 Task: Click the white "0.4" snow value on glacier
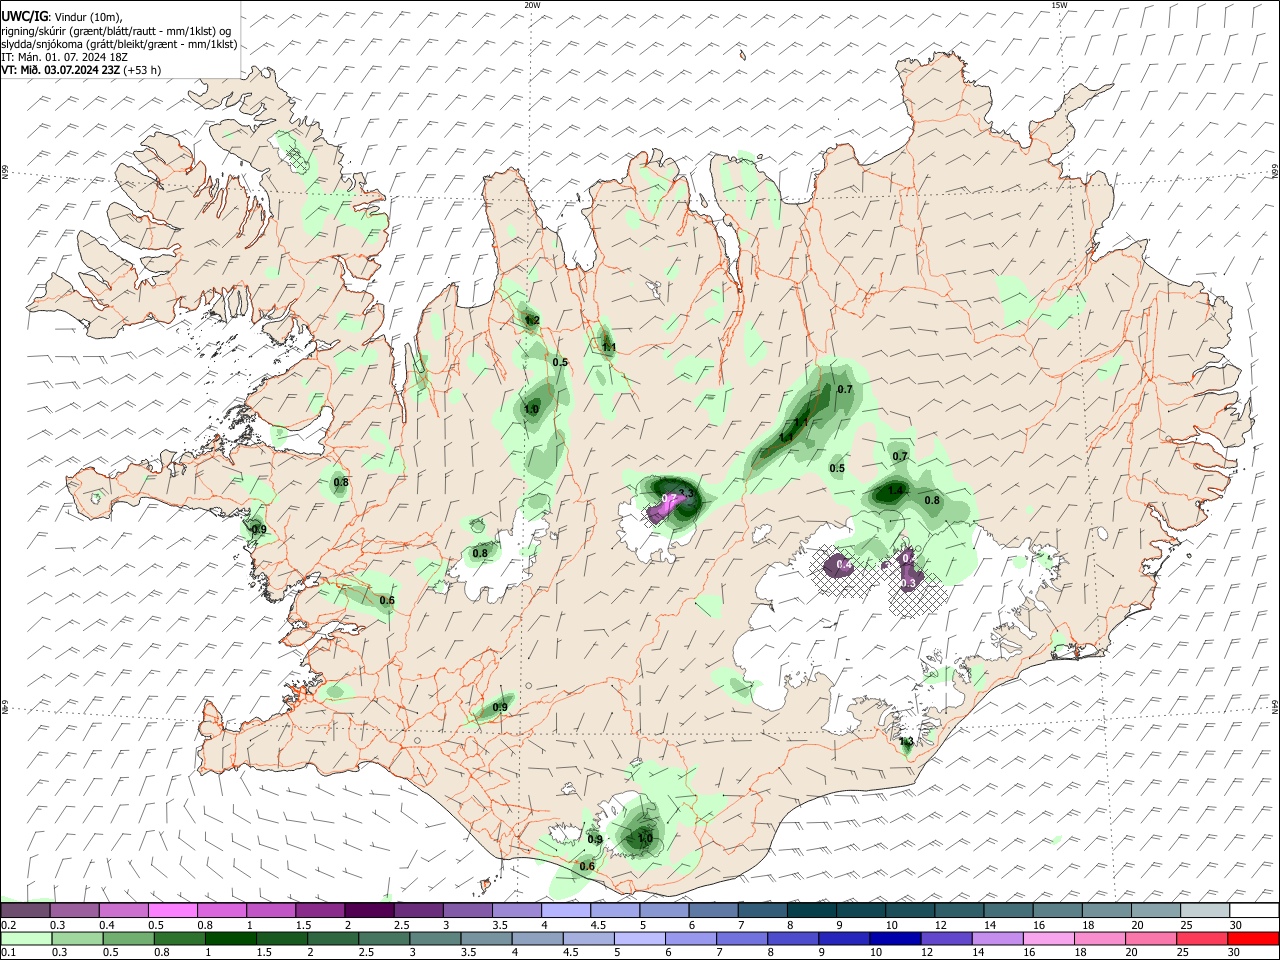pos(844,565)
